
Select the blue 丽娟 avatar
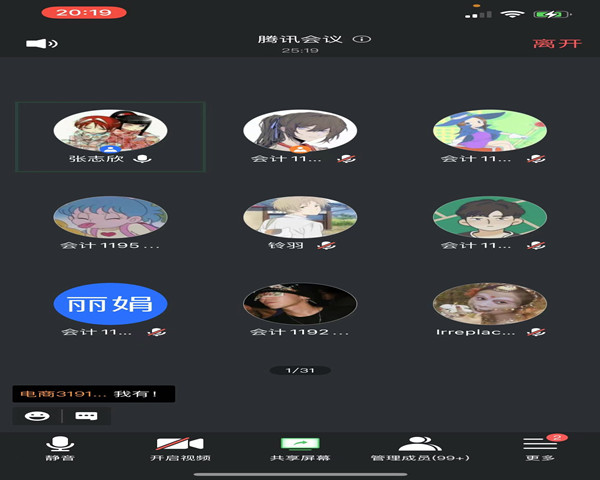pos(110,303)
